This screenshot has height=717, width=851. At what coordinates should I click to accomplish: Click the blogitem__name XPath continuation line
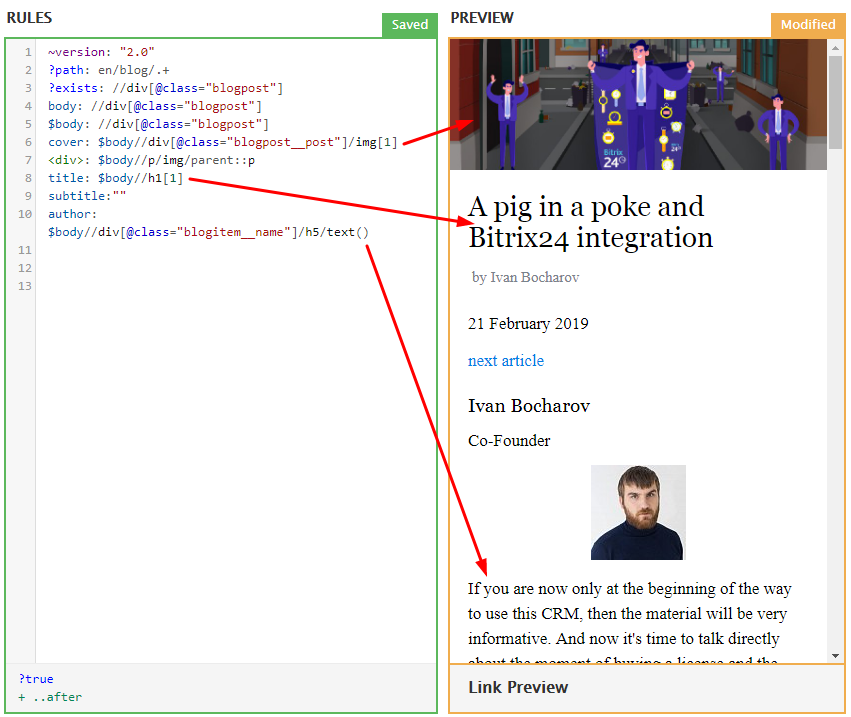coord(208,232)
